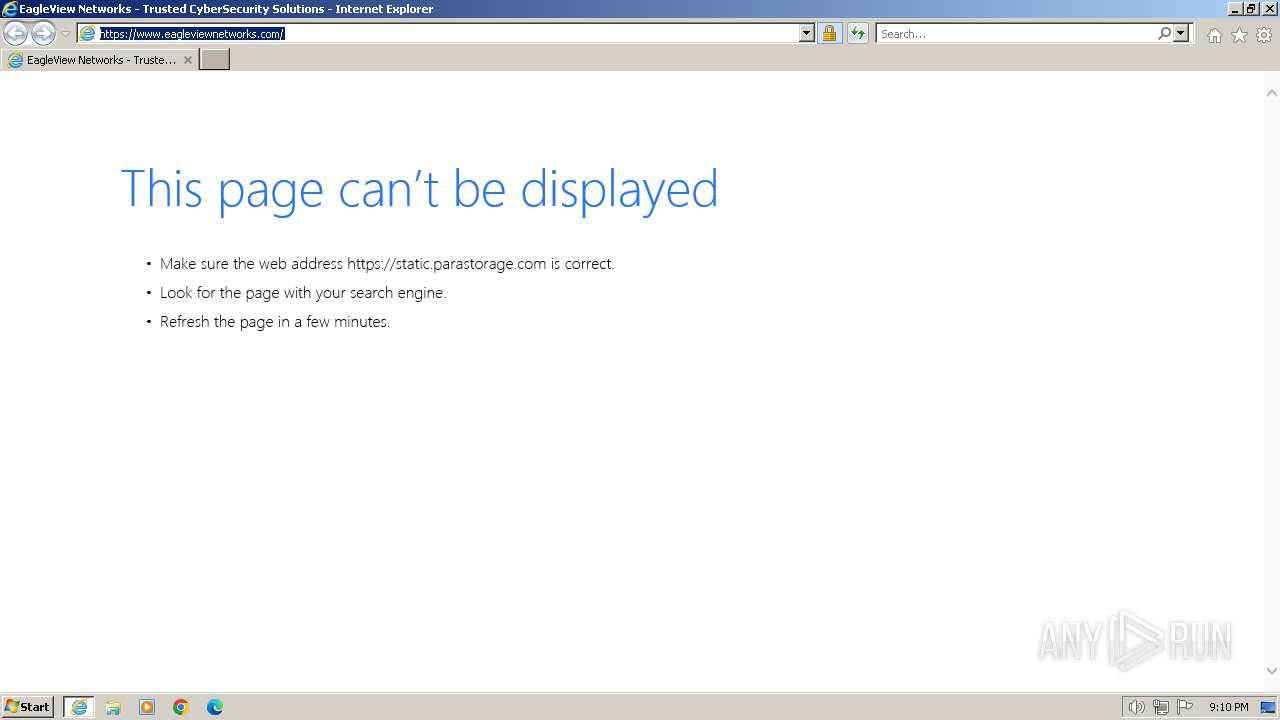Launch Microsoft Edge from the taskbar
Viewport: 1280px width, 720px height.
(x=215, y=707)
